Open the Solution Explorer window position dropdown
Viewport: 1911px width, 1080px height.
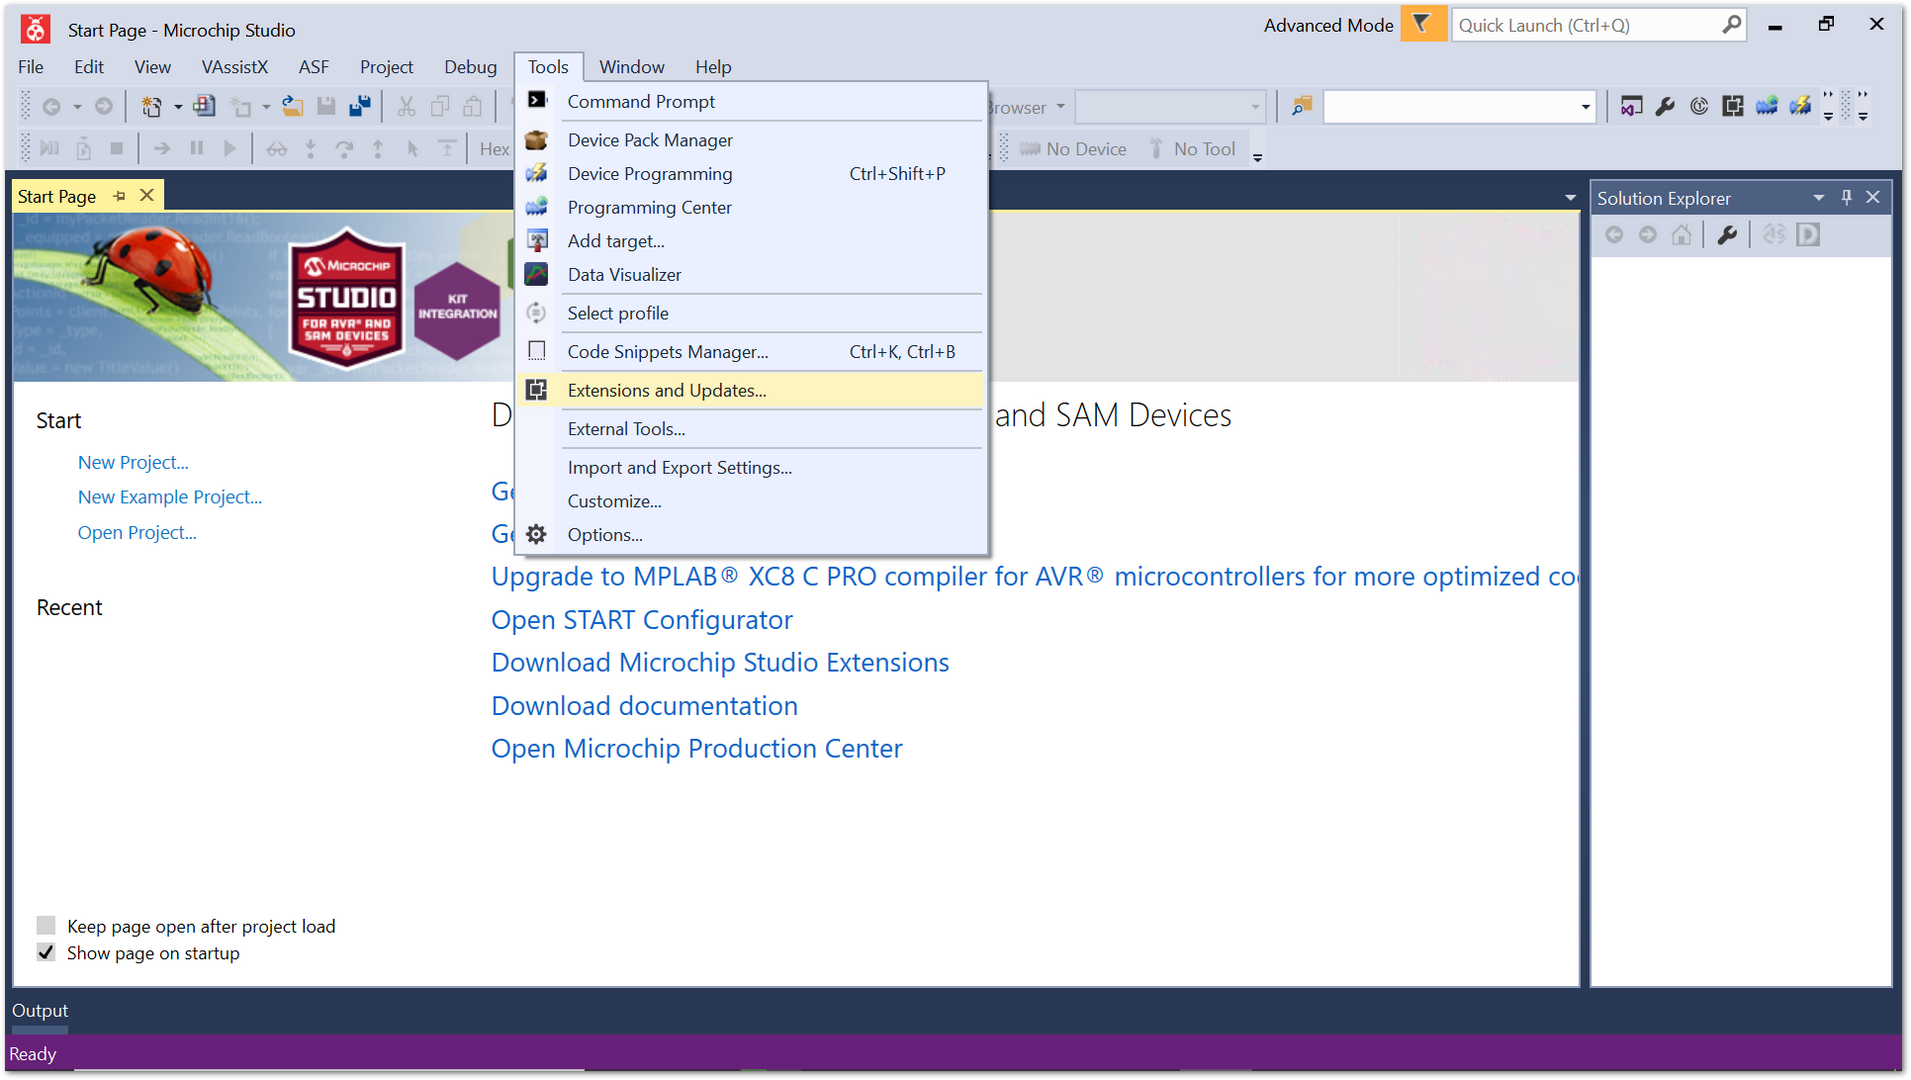tap(1818, 198)
